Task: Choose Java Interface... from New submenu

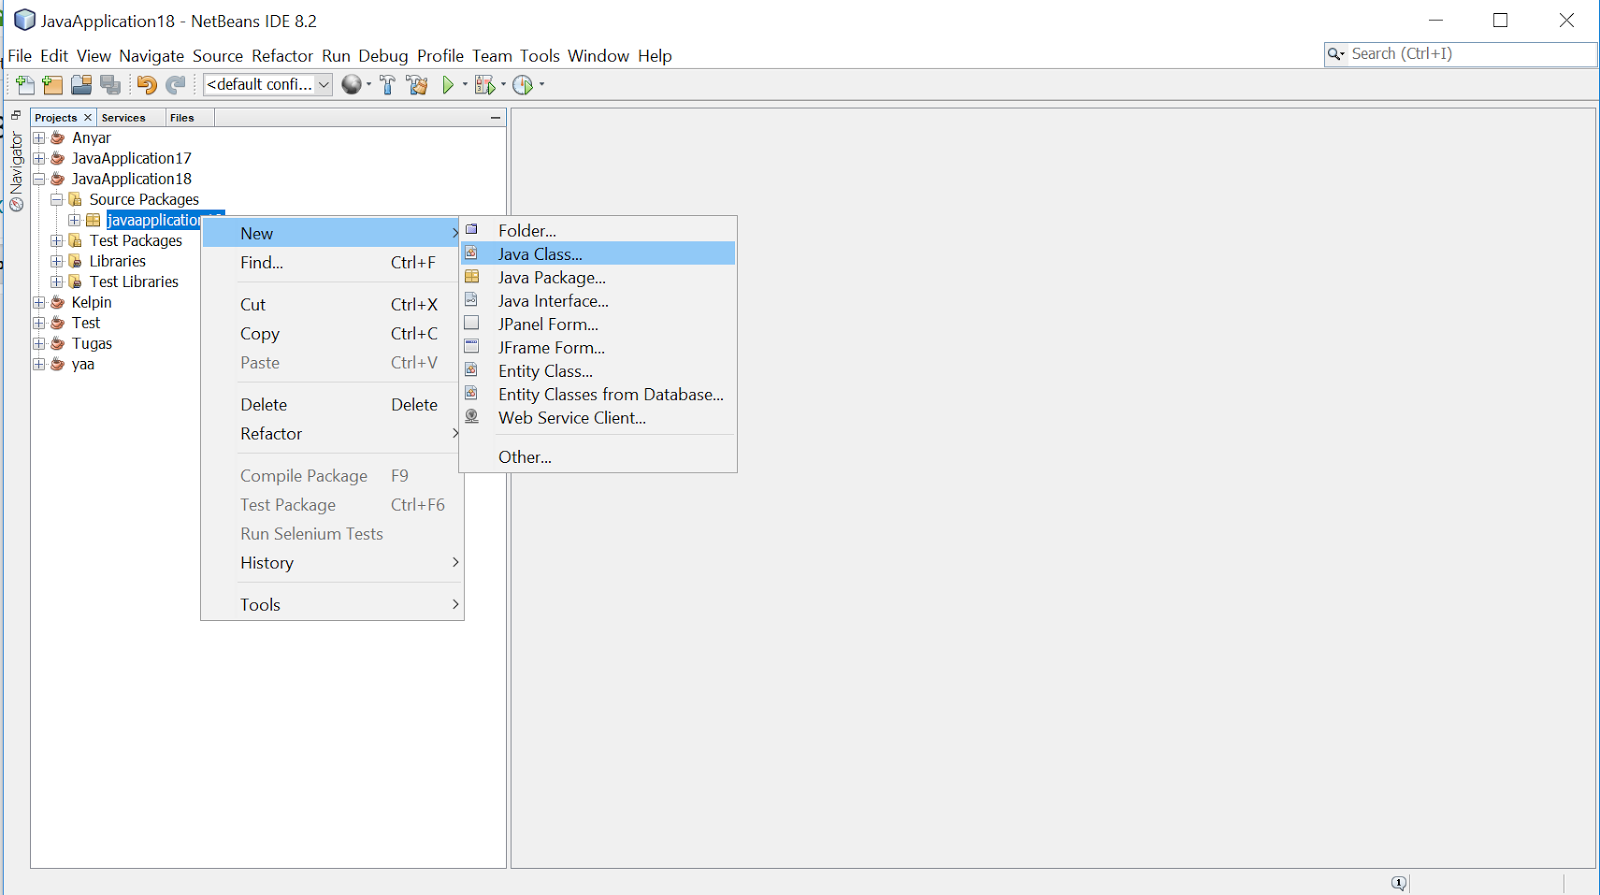Action: (598, 301)
